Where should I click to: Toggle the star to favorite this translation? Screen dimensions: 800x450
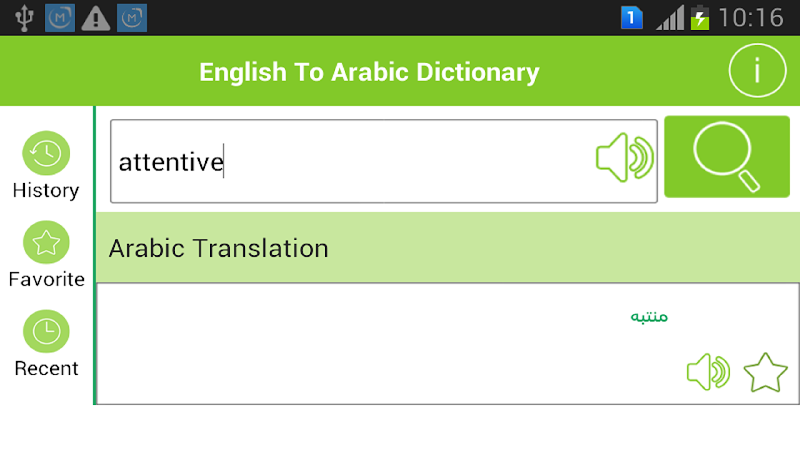click(766, 373)
